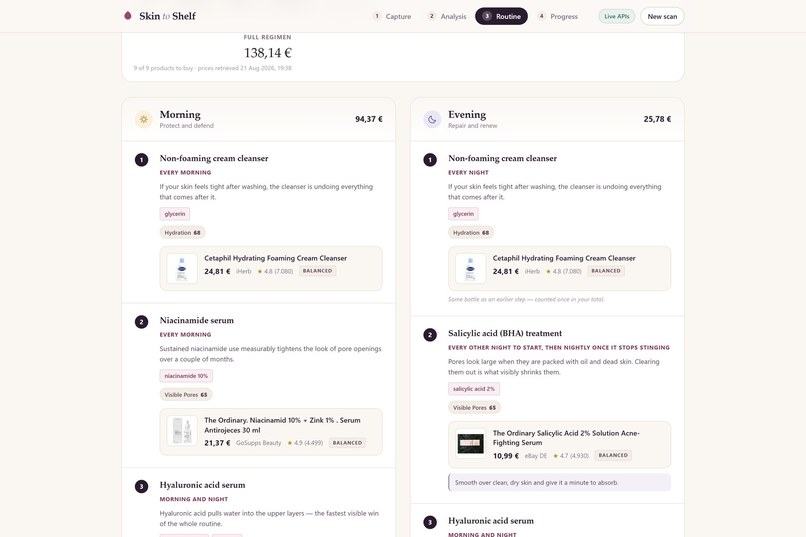The width and height of the screenshot is (806, 537).
Task: Open the morning Cetaphil cleanser product thumbnail
Action: [x=182, y=268]
